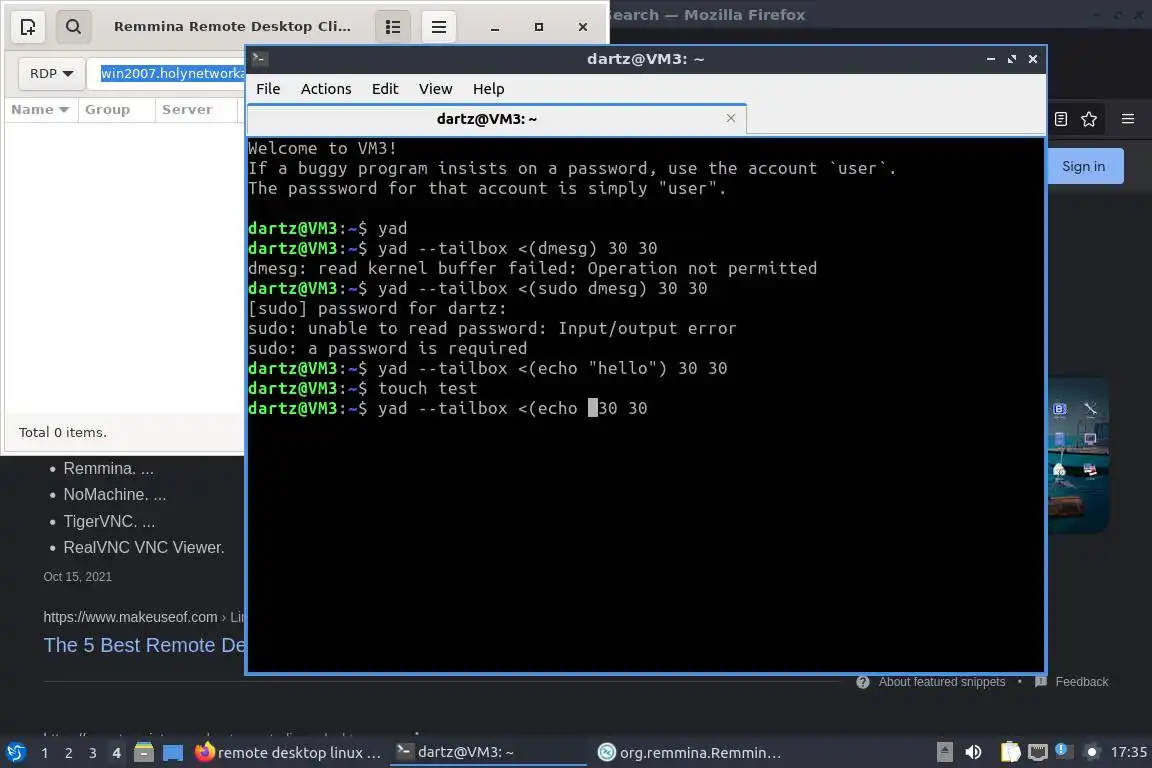Open Firefox application menu hamburger
The height and width of the screenshot is (768, 1152).
(x=1128, y=119)
